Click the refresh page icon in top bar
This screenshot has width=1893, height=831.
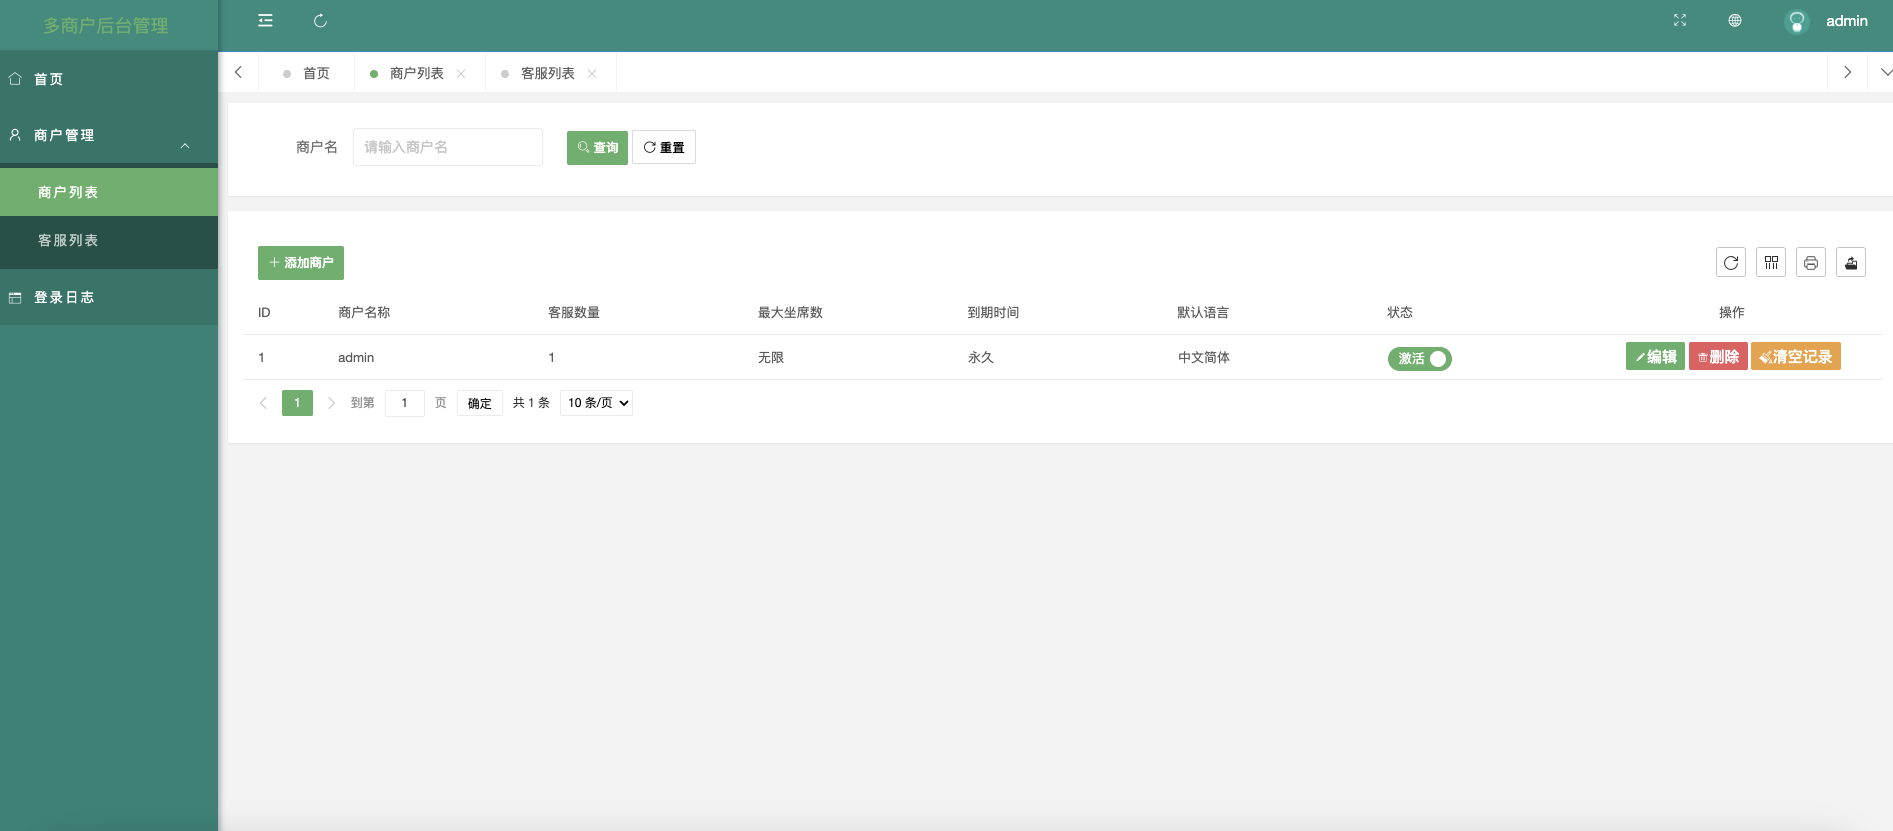click(x=320, y=21)
